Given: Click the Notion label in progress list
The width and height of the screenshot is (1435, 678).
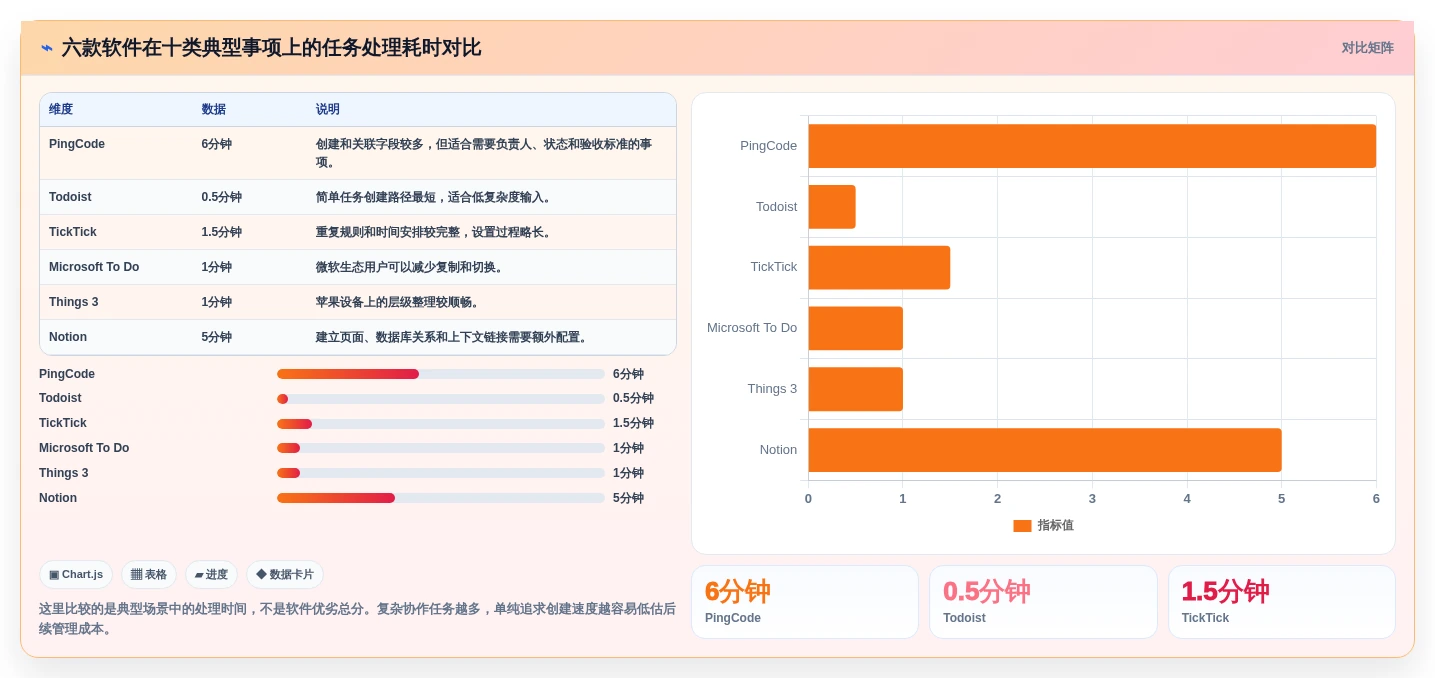Looking at the screenshot, I should coord(58,498).
